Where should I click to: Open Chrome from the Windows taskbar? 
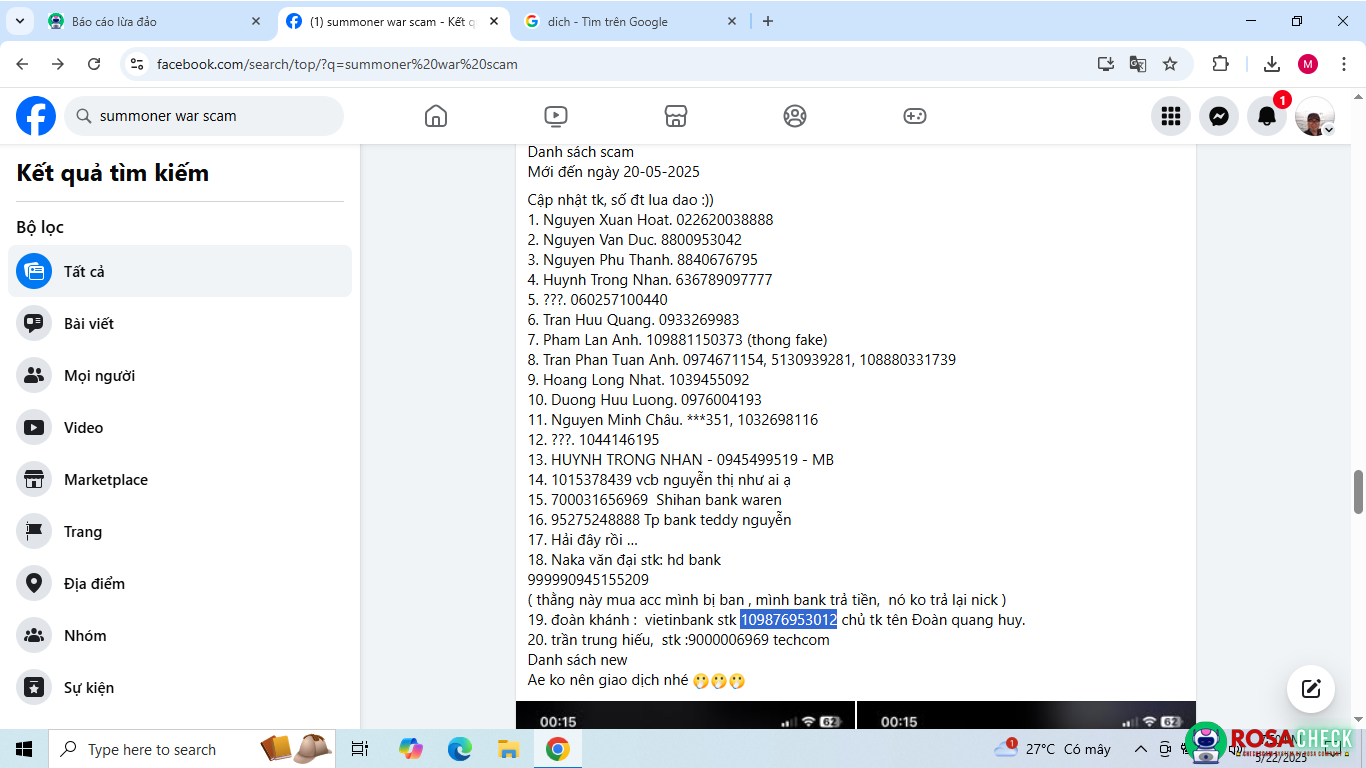point(558,749)
